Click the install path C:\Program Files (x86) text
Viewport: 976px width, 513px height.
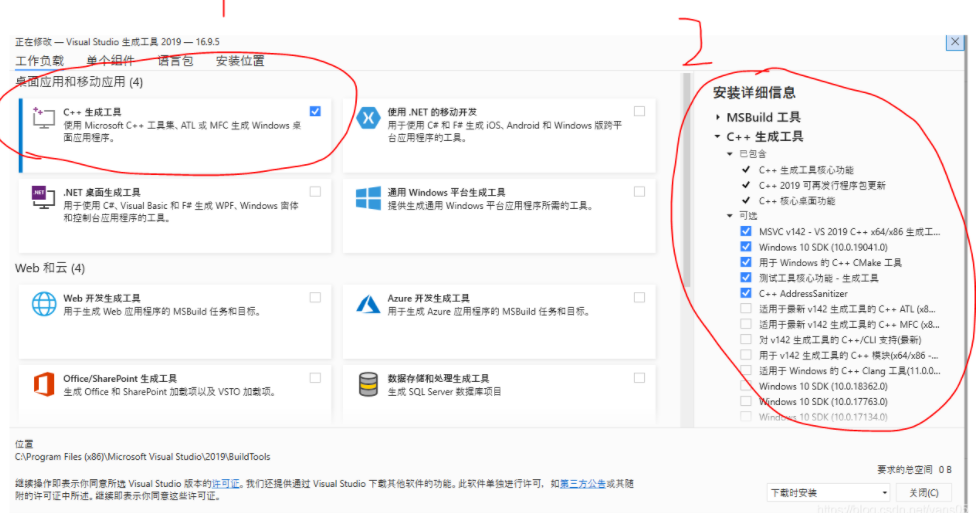(143, 456)
